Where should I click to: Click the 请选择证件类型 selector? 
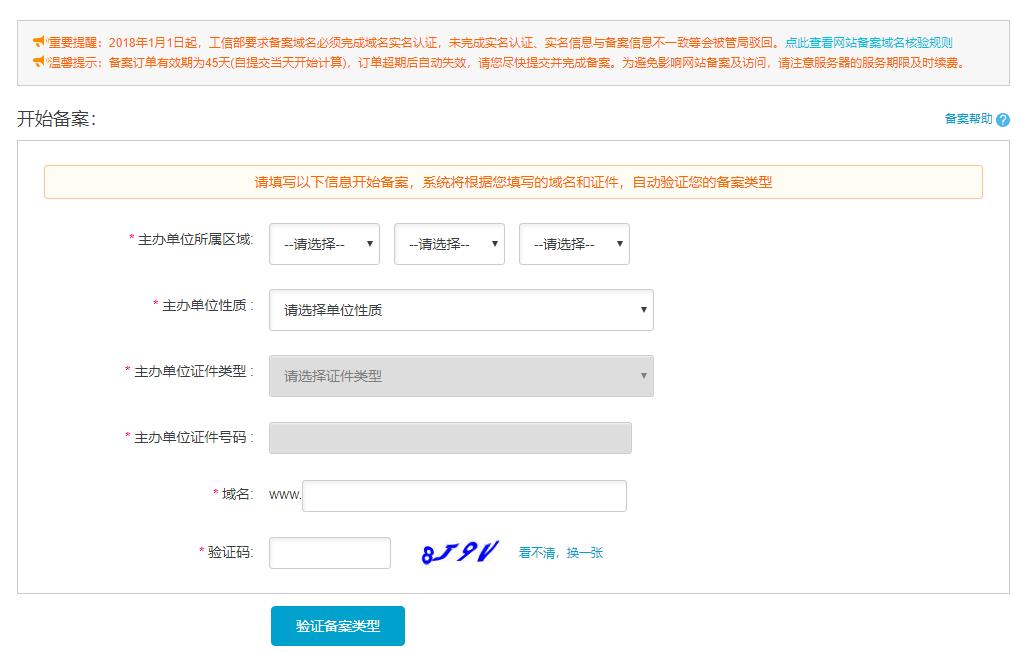[x=460, y=374]
